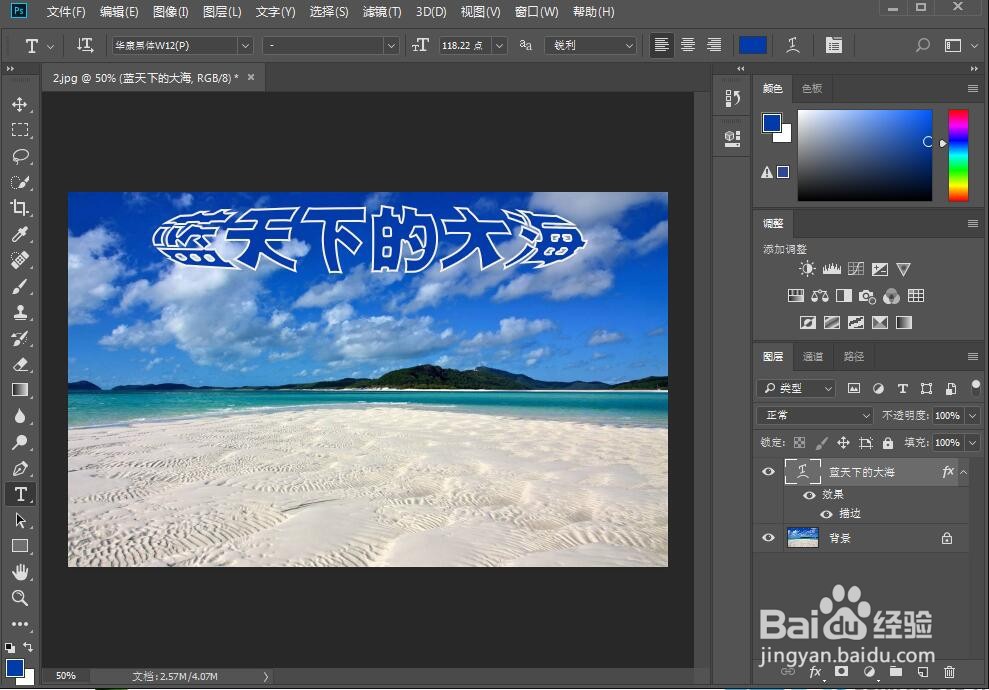Add a new layer in the Layers panel
This screenshot has width=989, height=690.
coord(921,673)
